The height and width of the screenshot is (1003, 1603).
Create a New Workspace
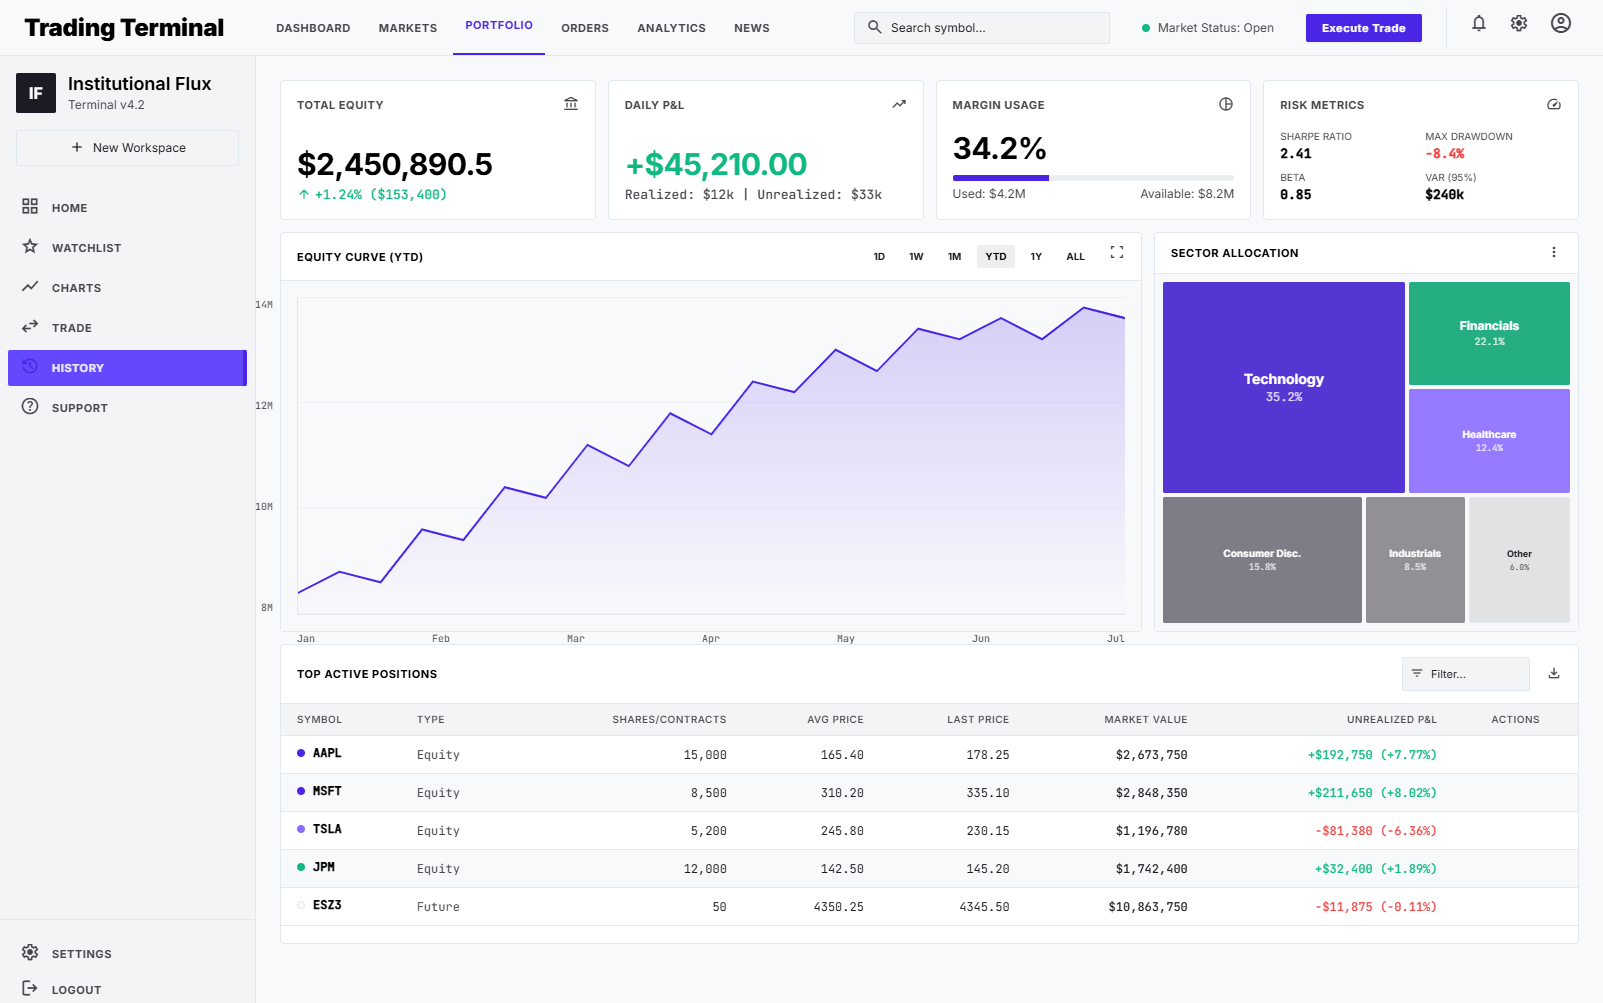coord(127,147)
